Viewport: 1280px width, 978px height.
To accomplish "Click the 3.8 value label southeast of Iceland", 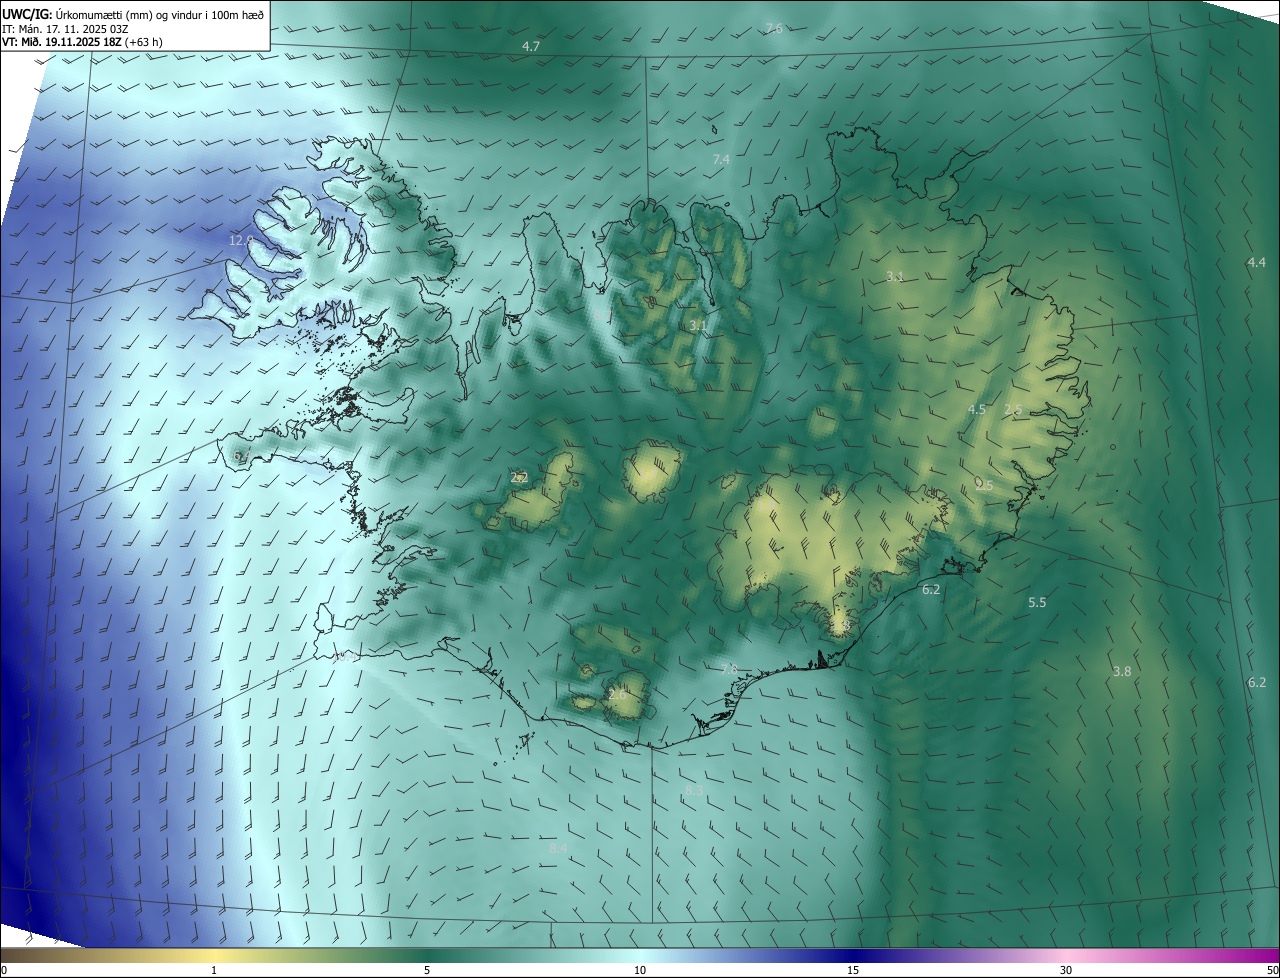I will (x=1122, y=672).
